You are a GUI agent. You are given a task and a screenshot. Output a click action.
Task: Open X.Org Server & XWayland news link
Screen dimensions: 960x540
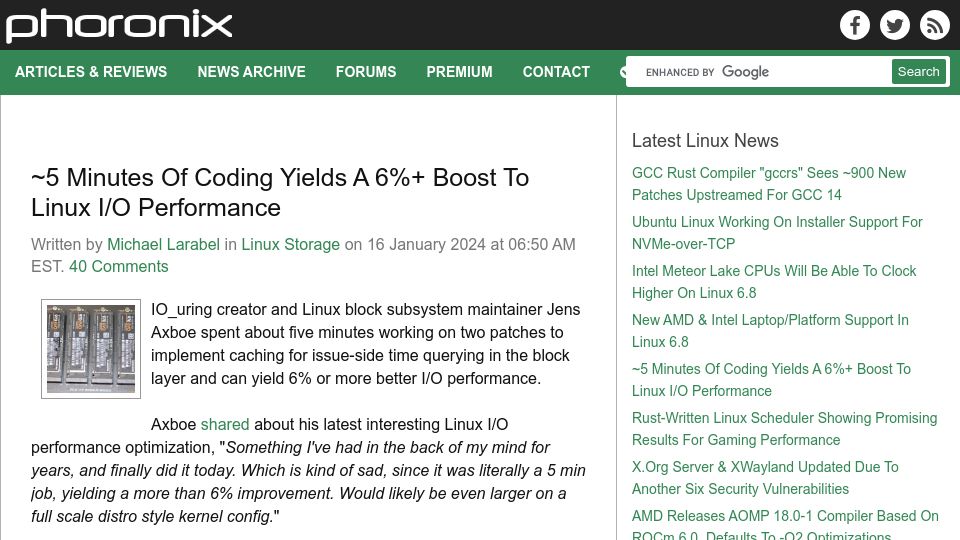[765, 478]
